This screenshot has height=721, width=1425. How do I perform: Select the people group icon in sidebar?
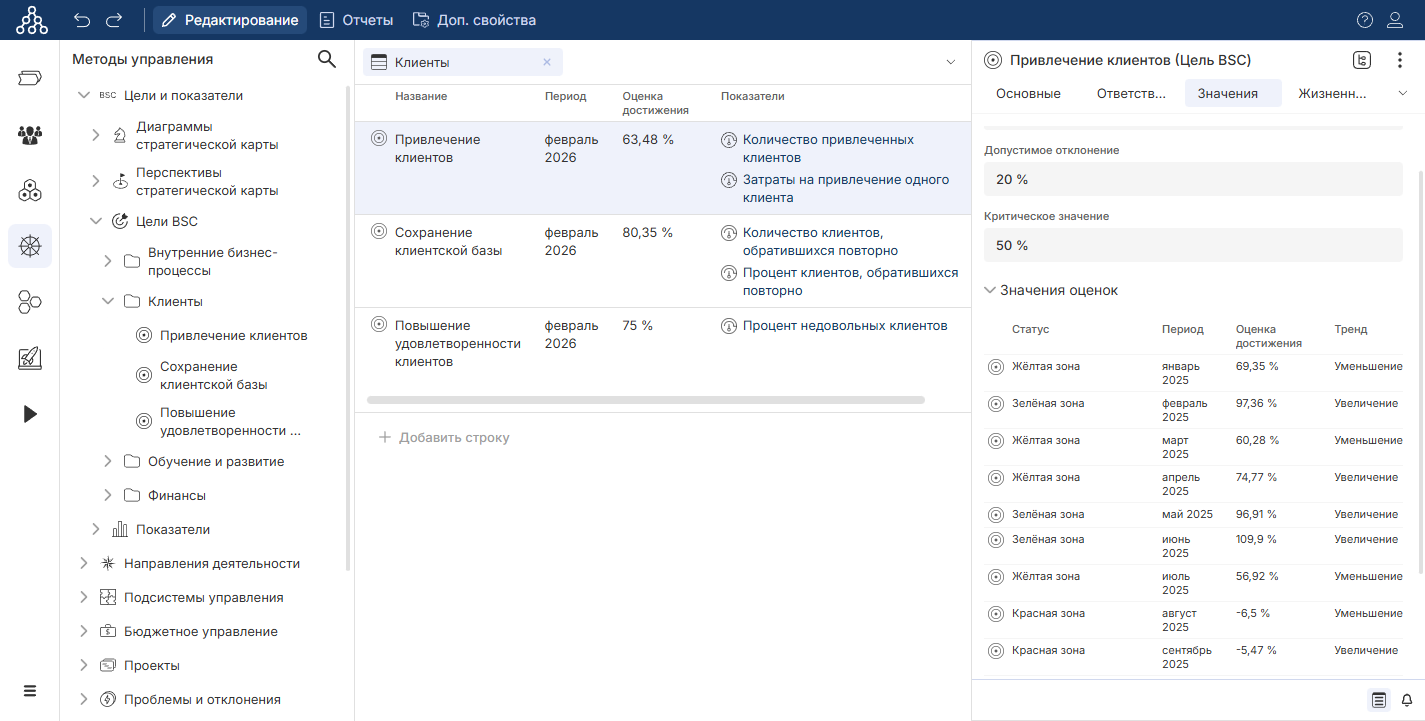point(30,135)
